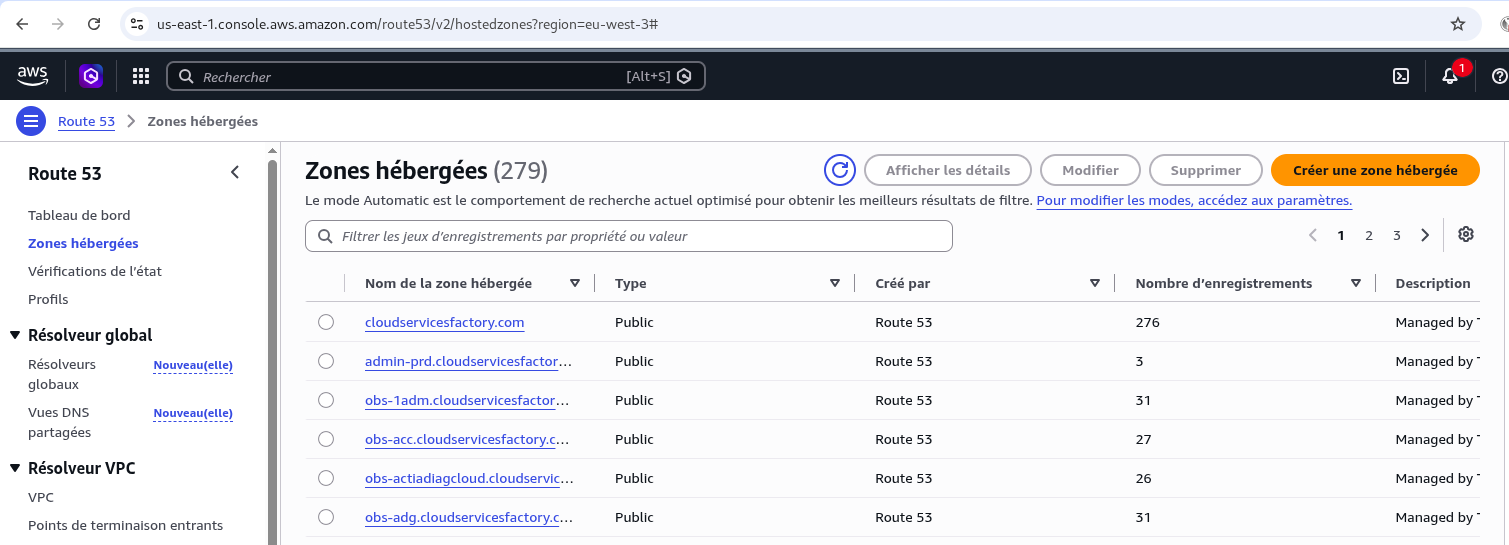Viewport: 1509px width, 545px height.
Task: Go to page 2 of results
Action: coord(1369,235)
